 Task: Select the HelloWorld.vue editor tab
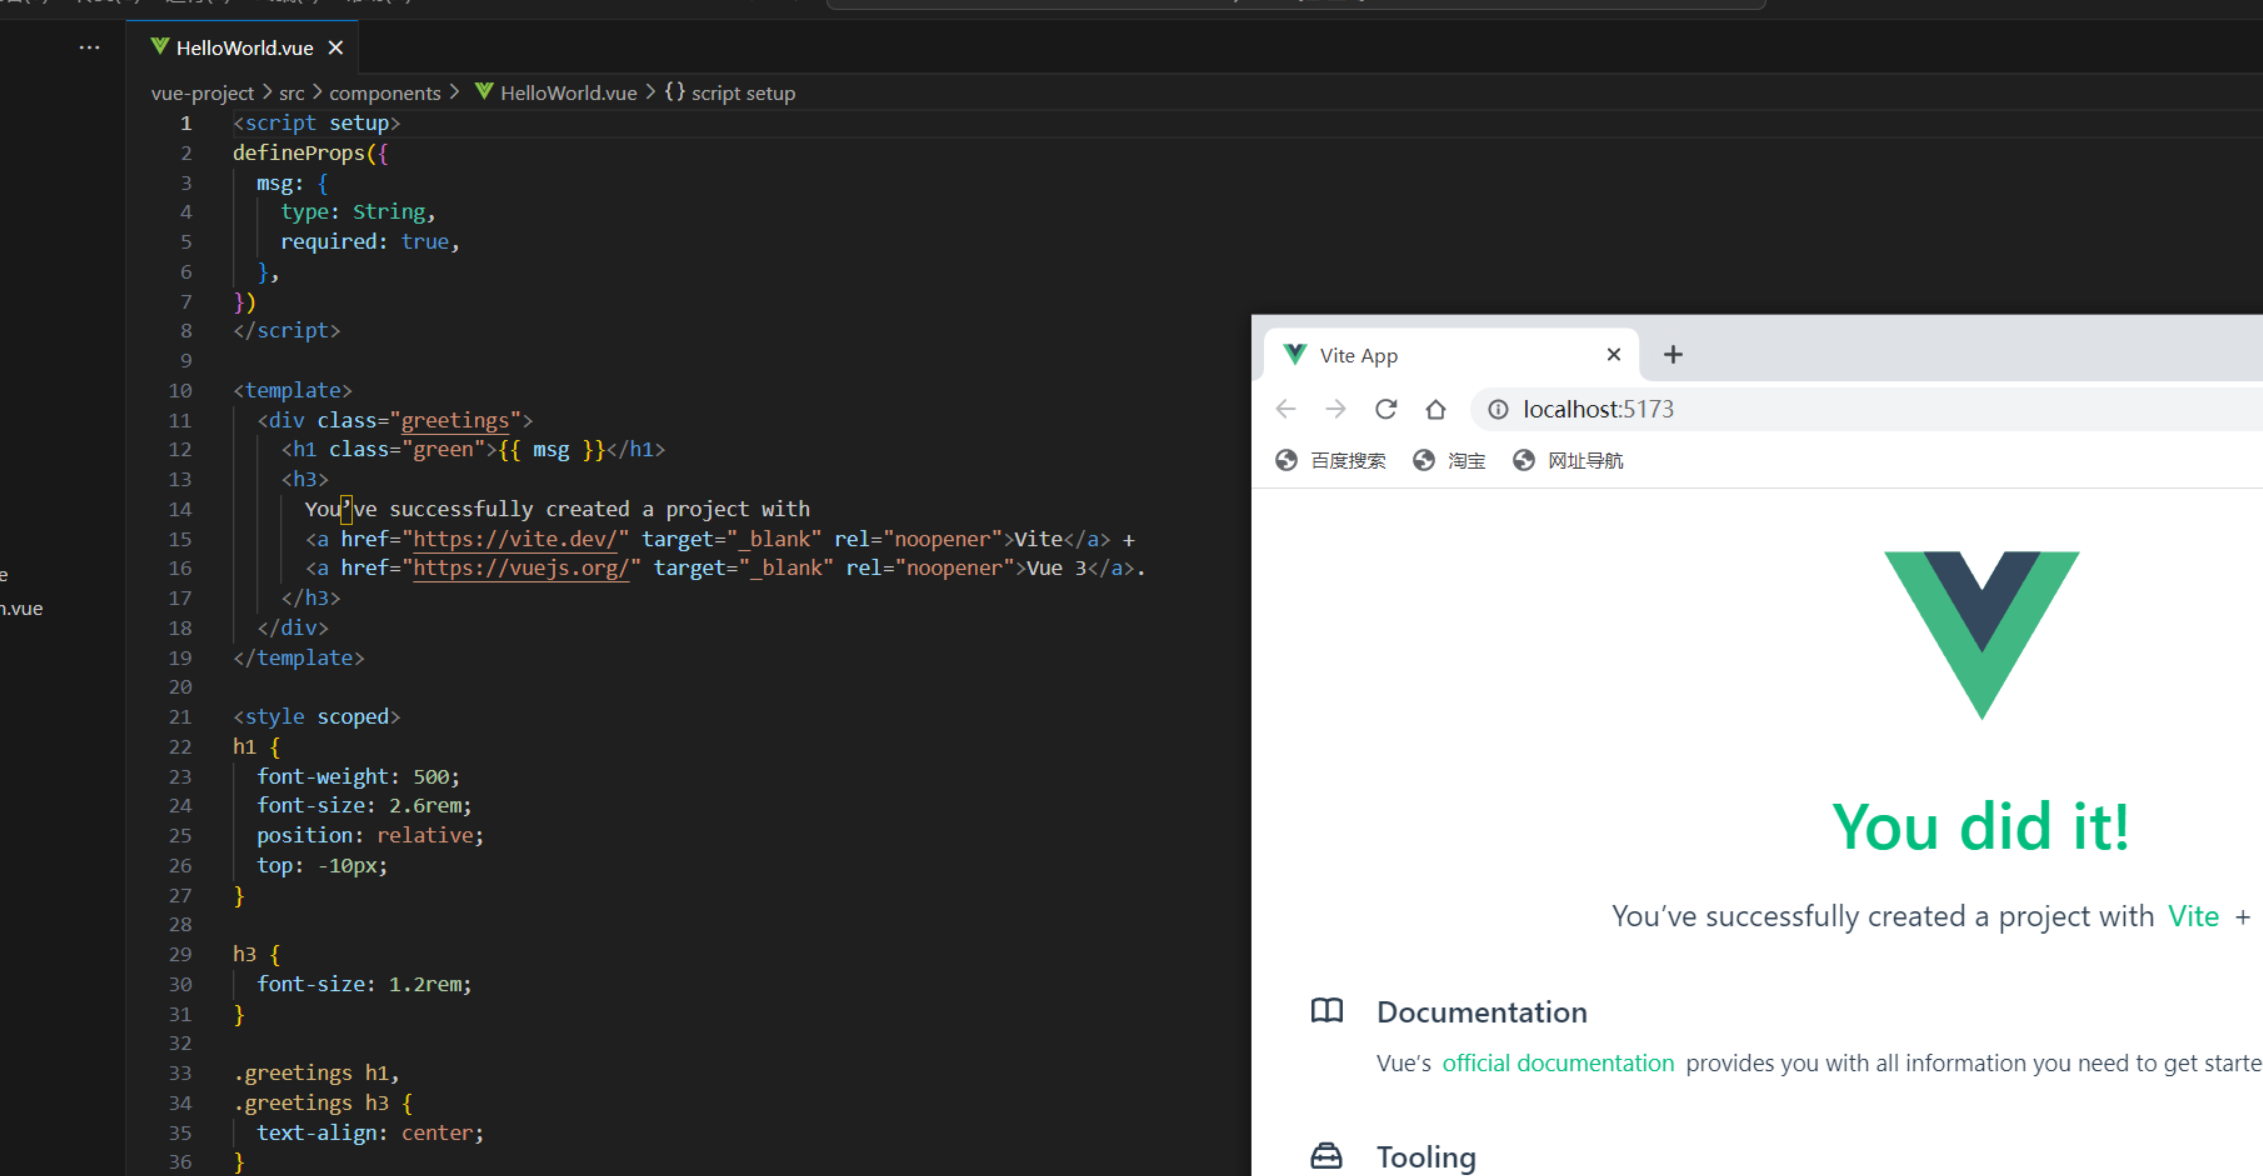242,47
